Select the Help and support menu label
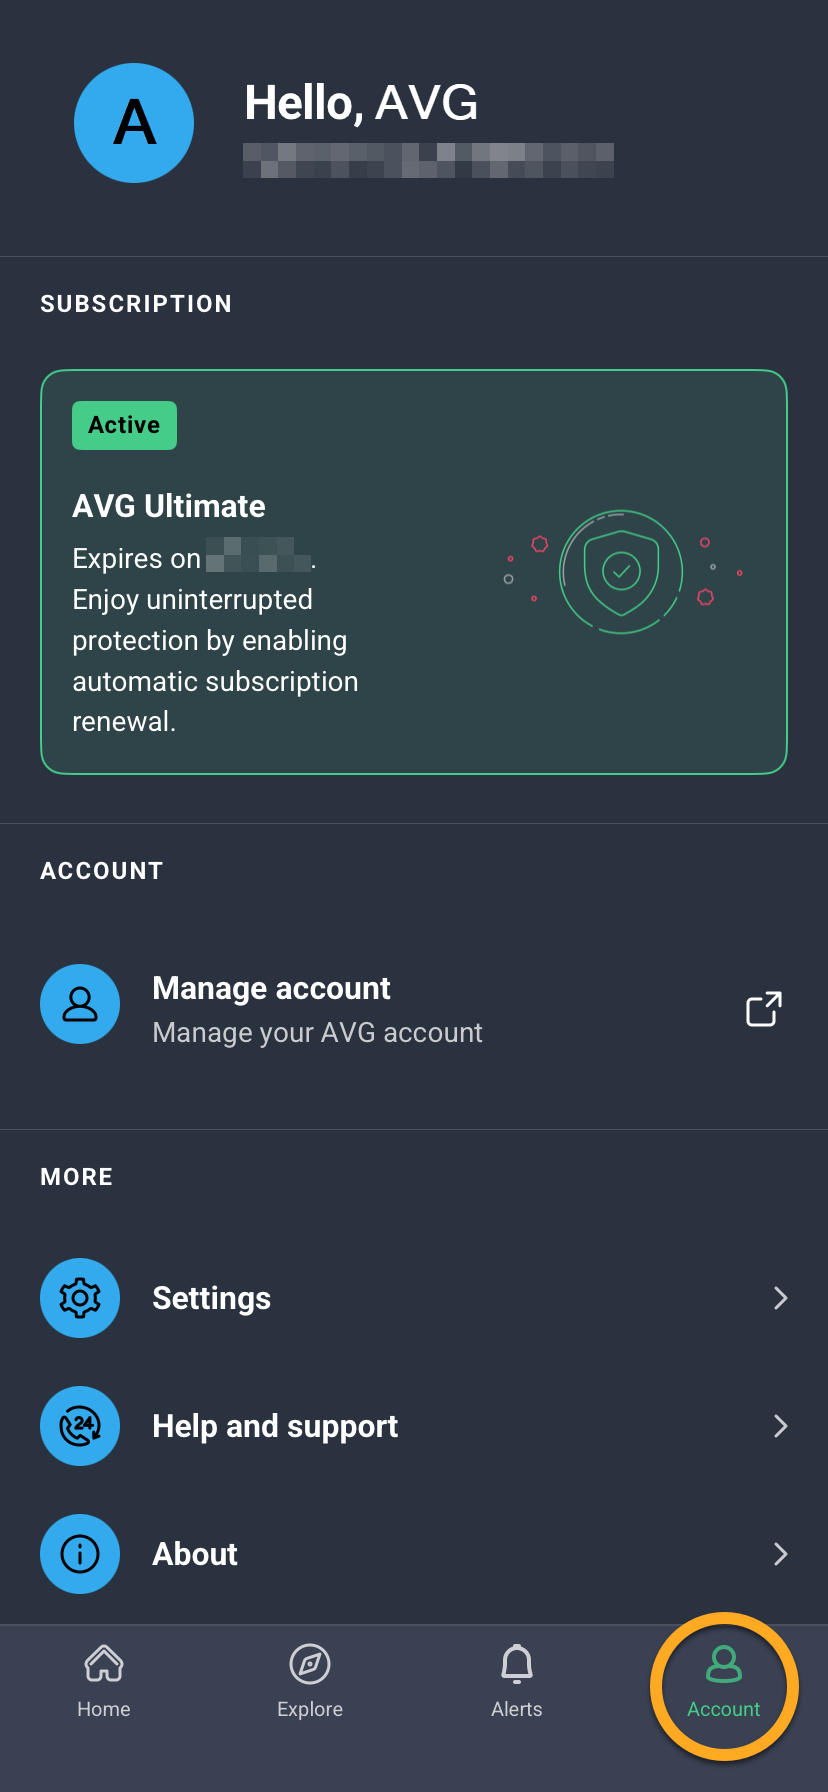The width and height of the screenshot is (828, 1792). point(275,1426)
